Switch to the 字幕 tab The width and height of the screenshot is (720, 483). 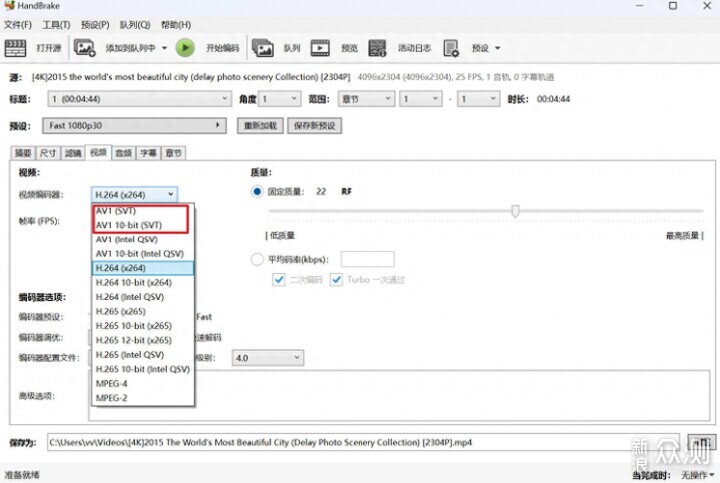coord(148,153)
